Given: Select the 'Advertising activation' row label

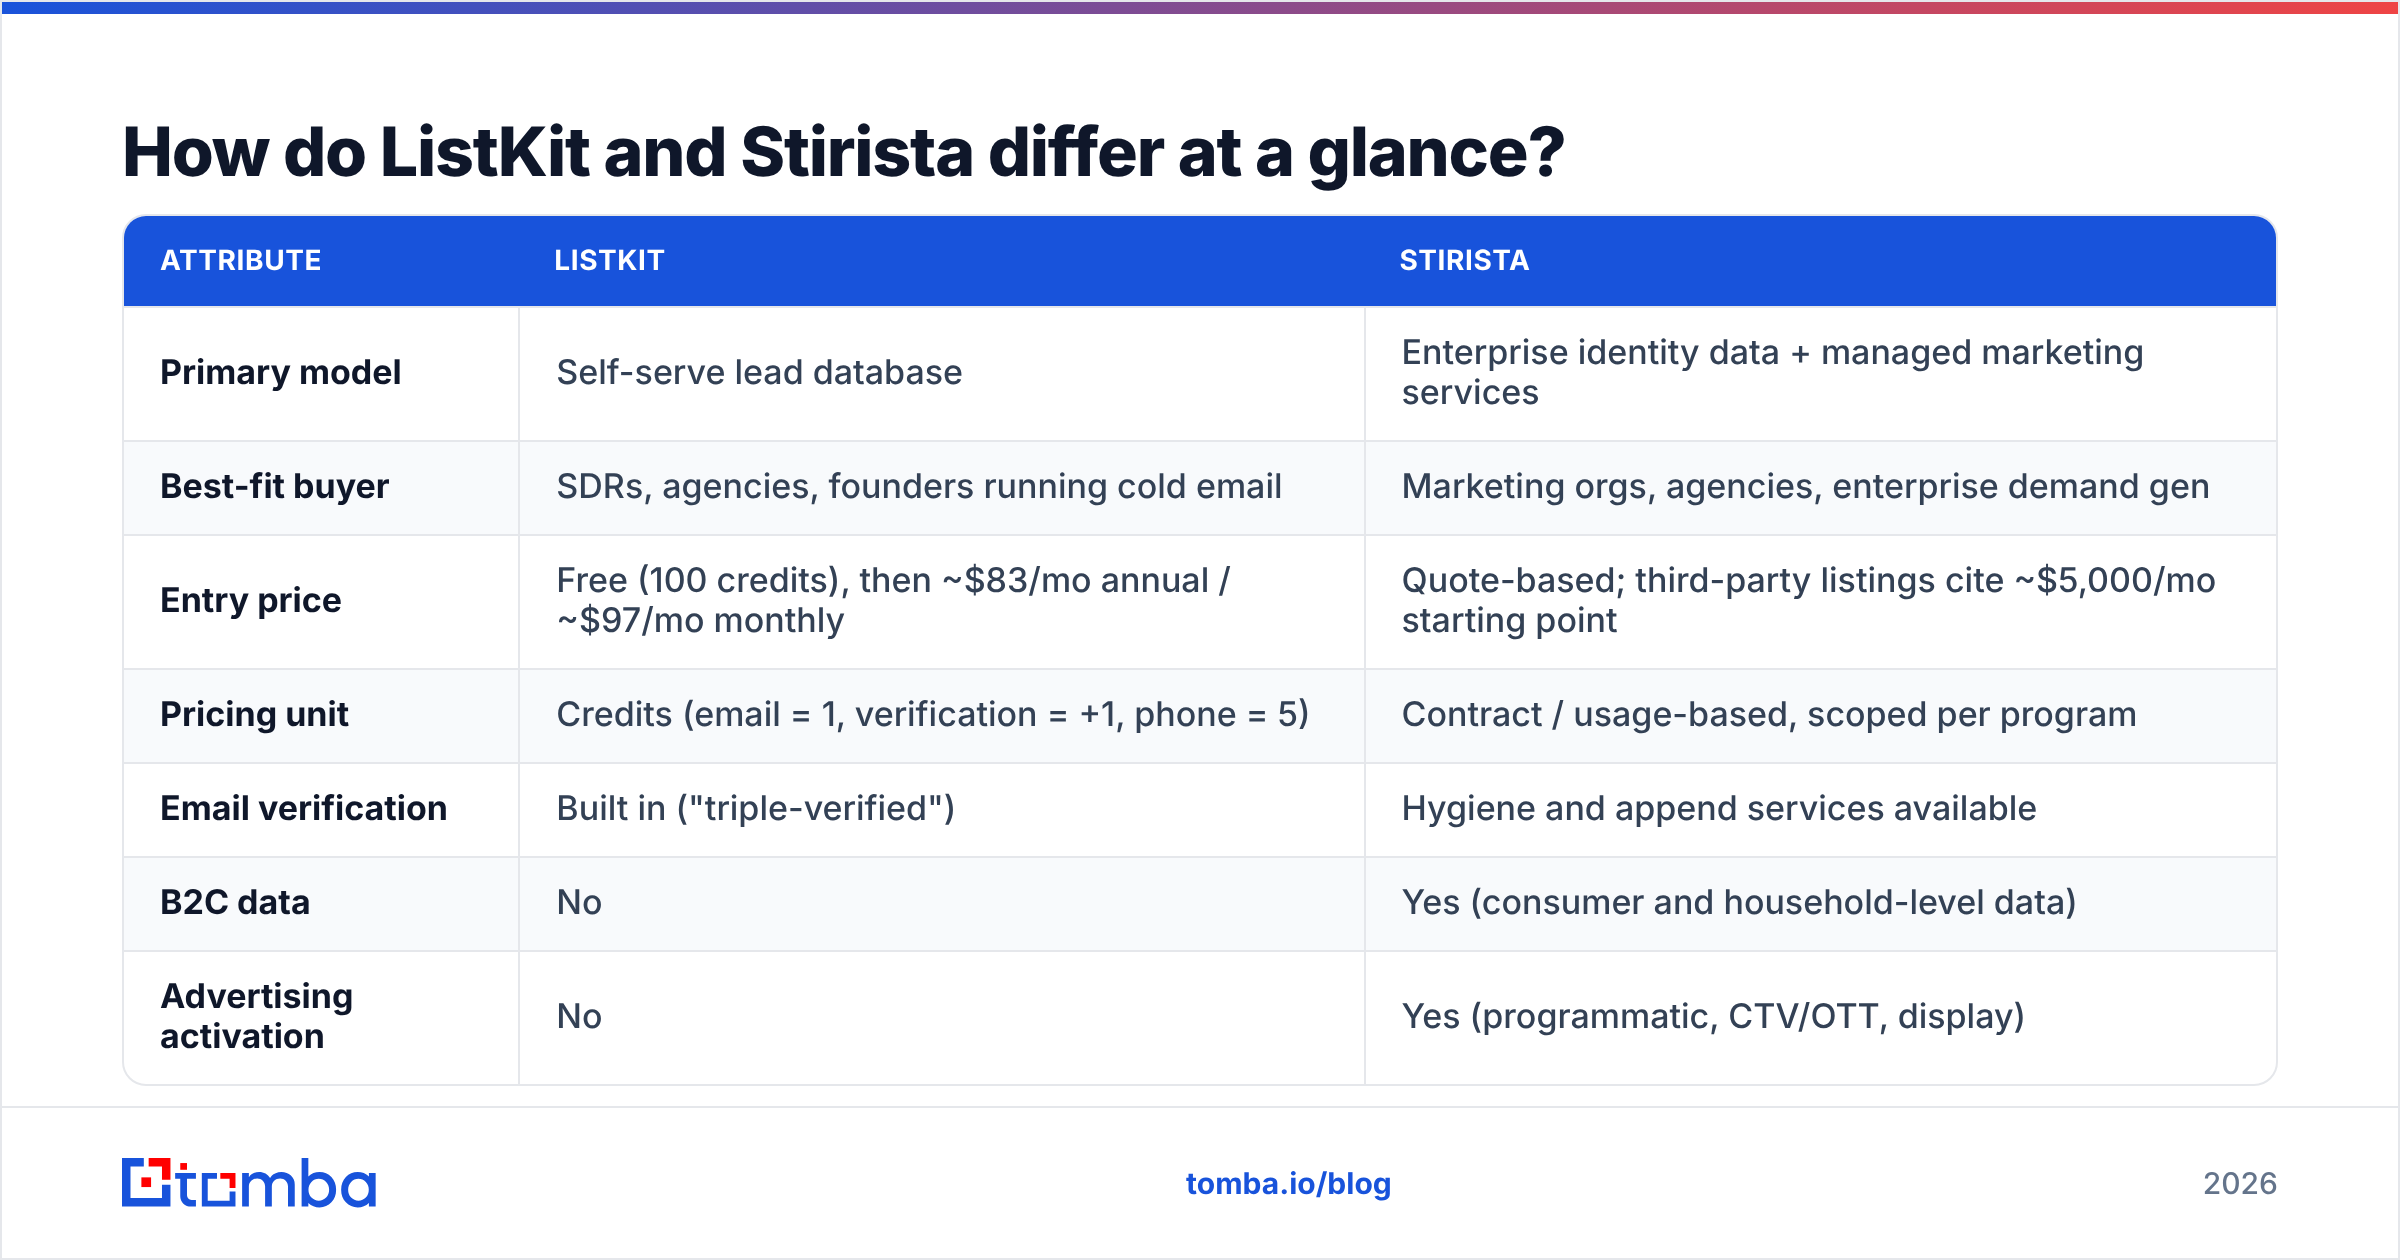Looking at the screenshot, I should pos(257,1017).
